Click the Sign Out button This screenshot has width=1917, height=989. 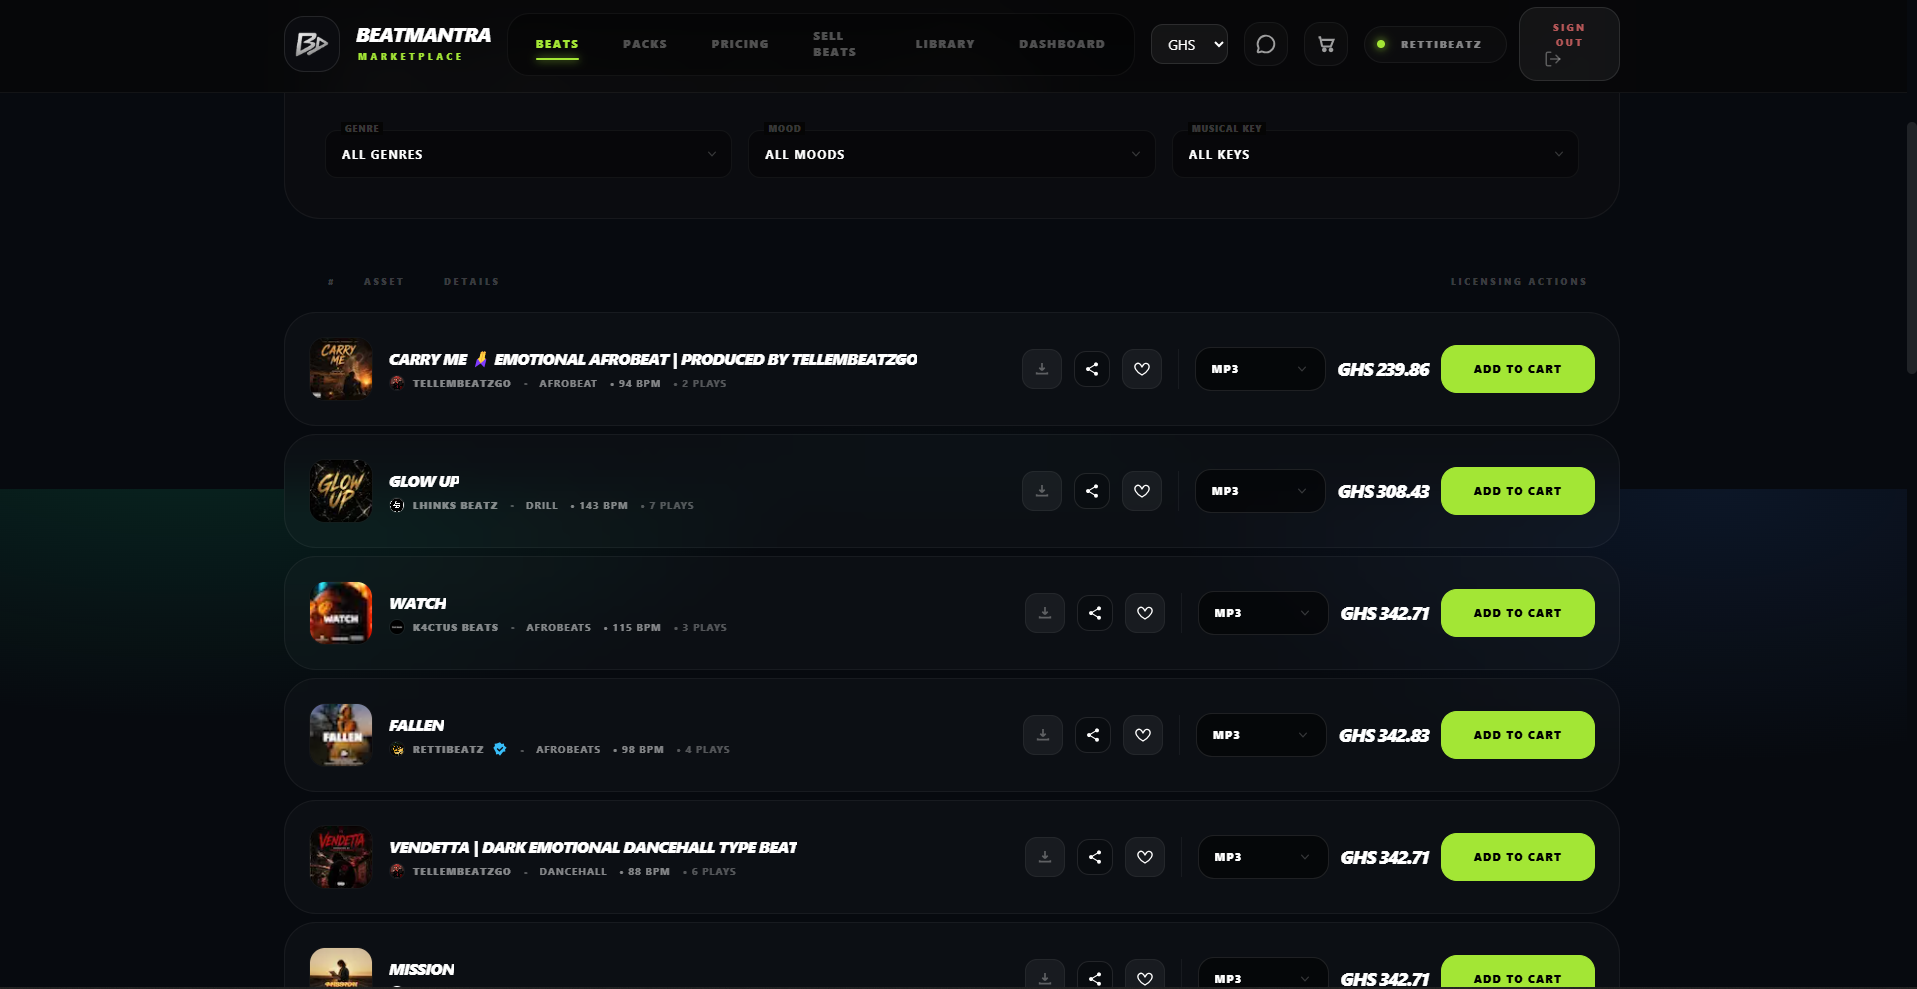click(x=1568, y=44)
